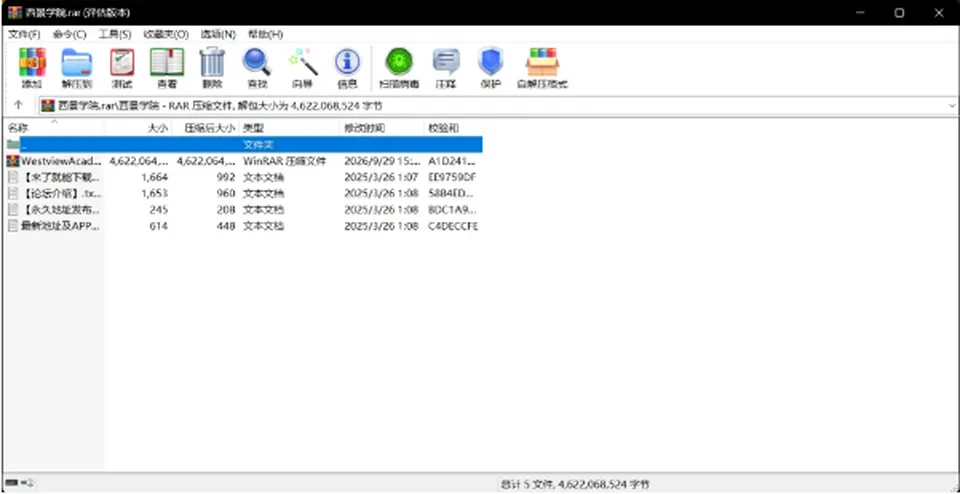
Task: Maximize the WinRAR window
Action: 899,13
